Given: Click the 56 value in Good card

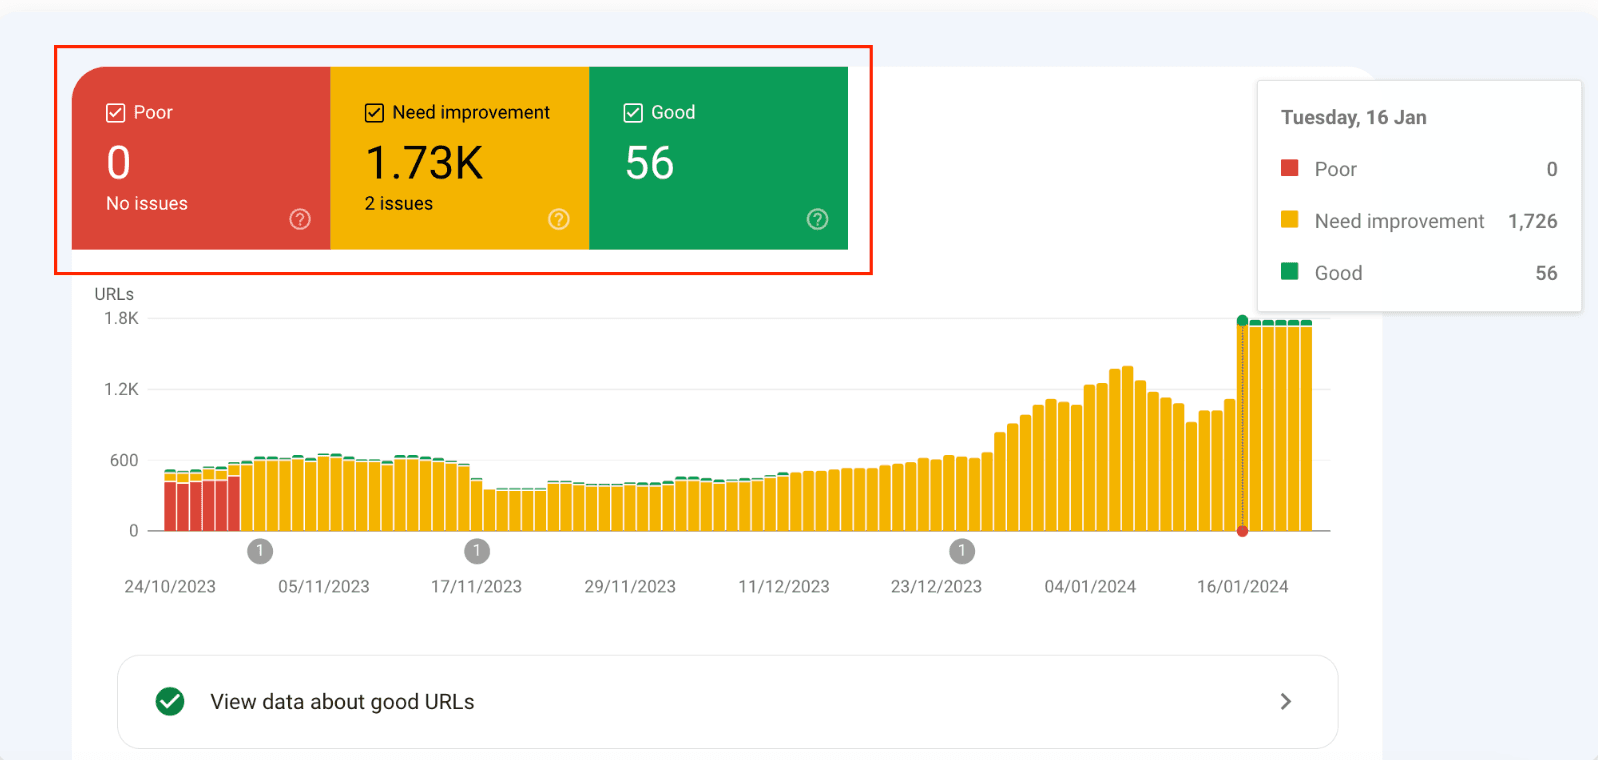Looking at the screenshot, I should 650,163.
